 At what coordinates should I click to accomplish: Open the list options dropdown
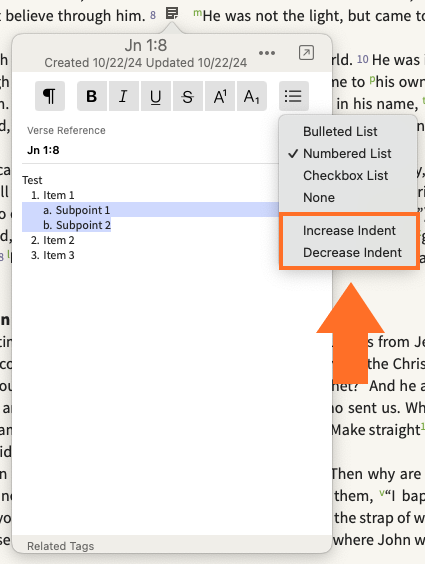(x=293, y=96)
